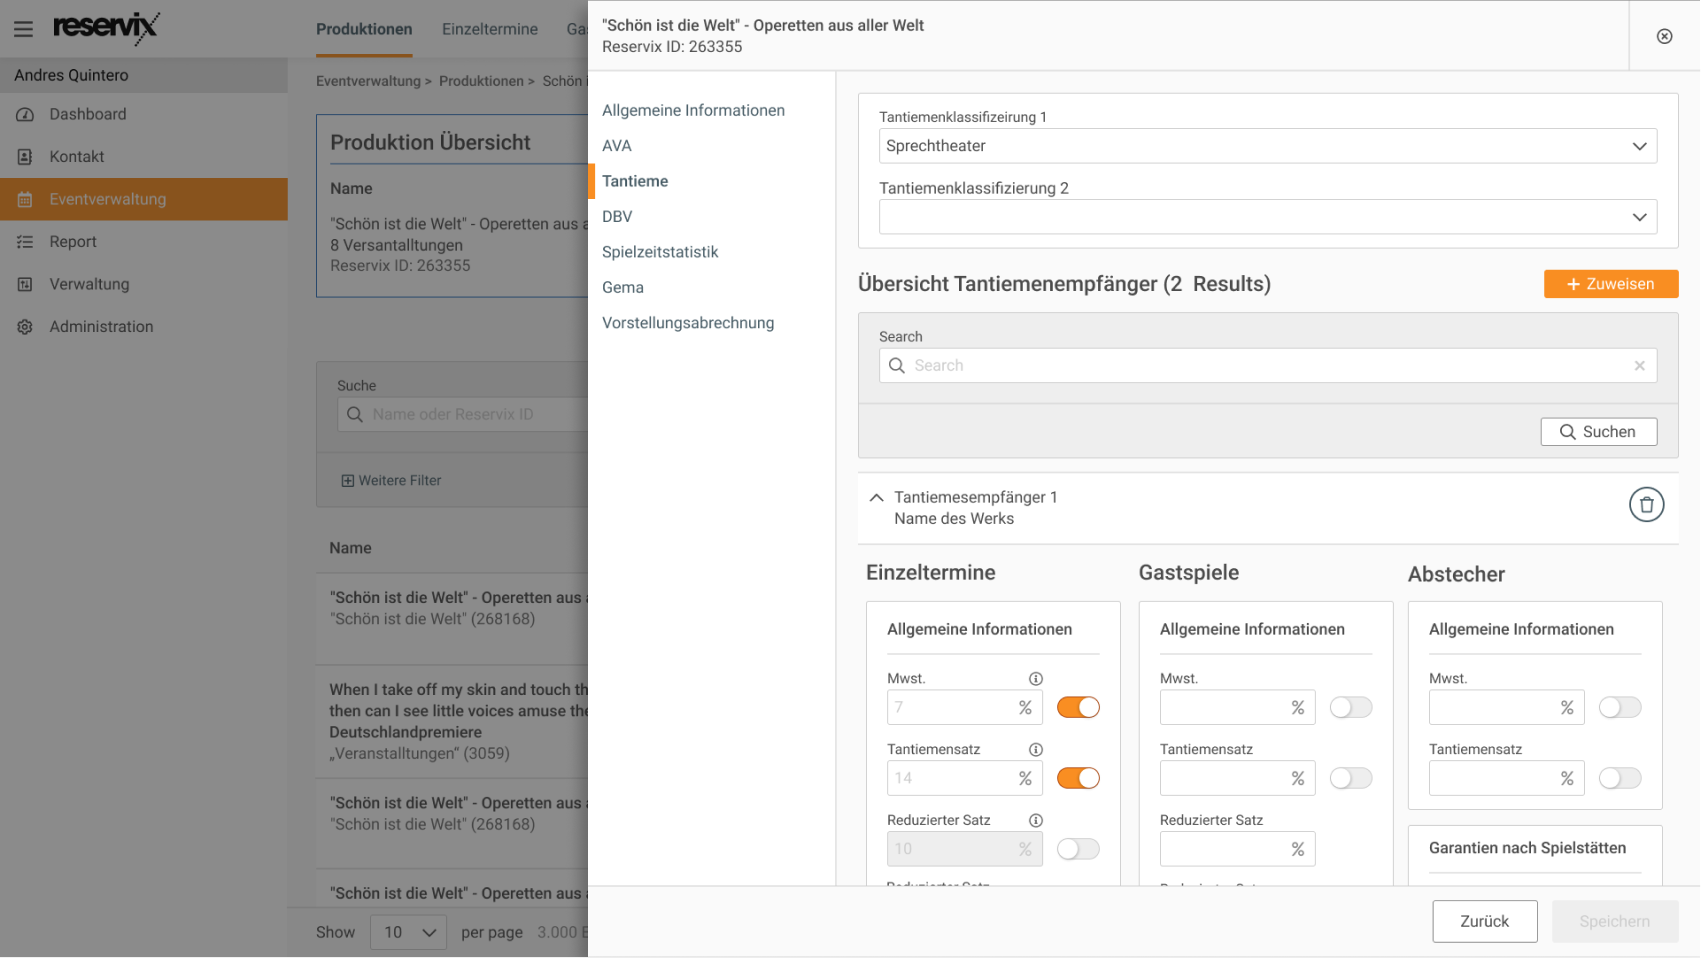The width and height of the screenshot is (1701, 958).
Task: Click the Suchen button
Action: (1598, 432)
